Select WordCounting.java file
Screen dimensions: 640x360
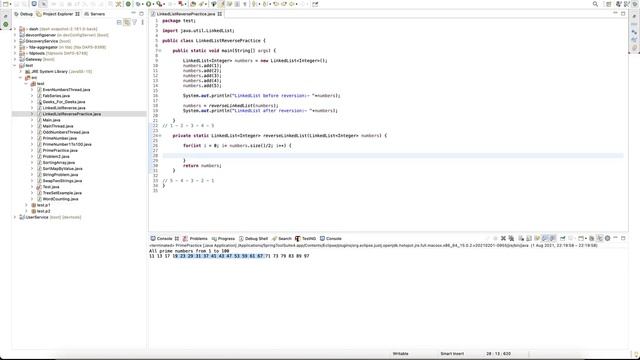pyautogui.click(x=60, y=199)
